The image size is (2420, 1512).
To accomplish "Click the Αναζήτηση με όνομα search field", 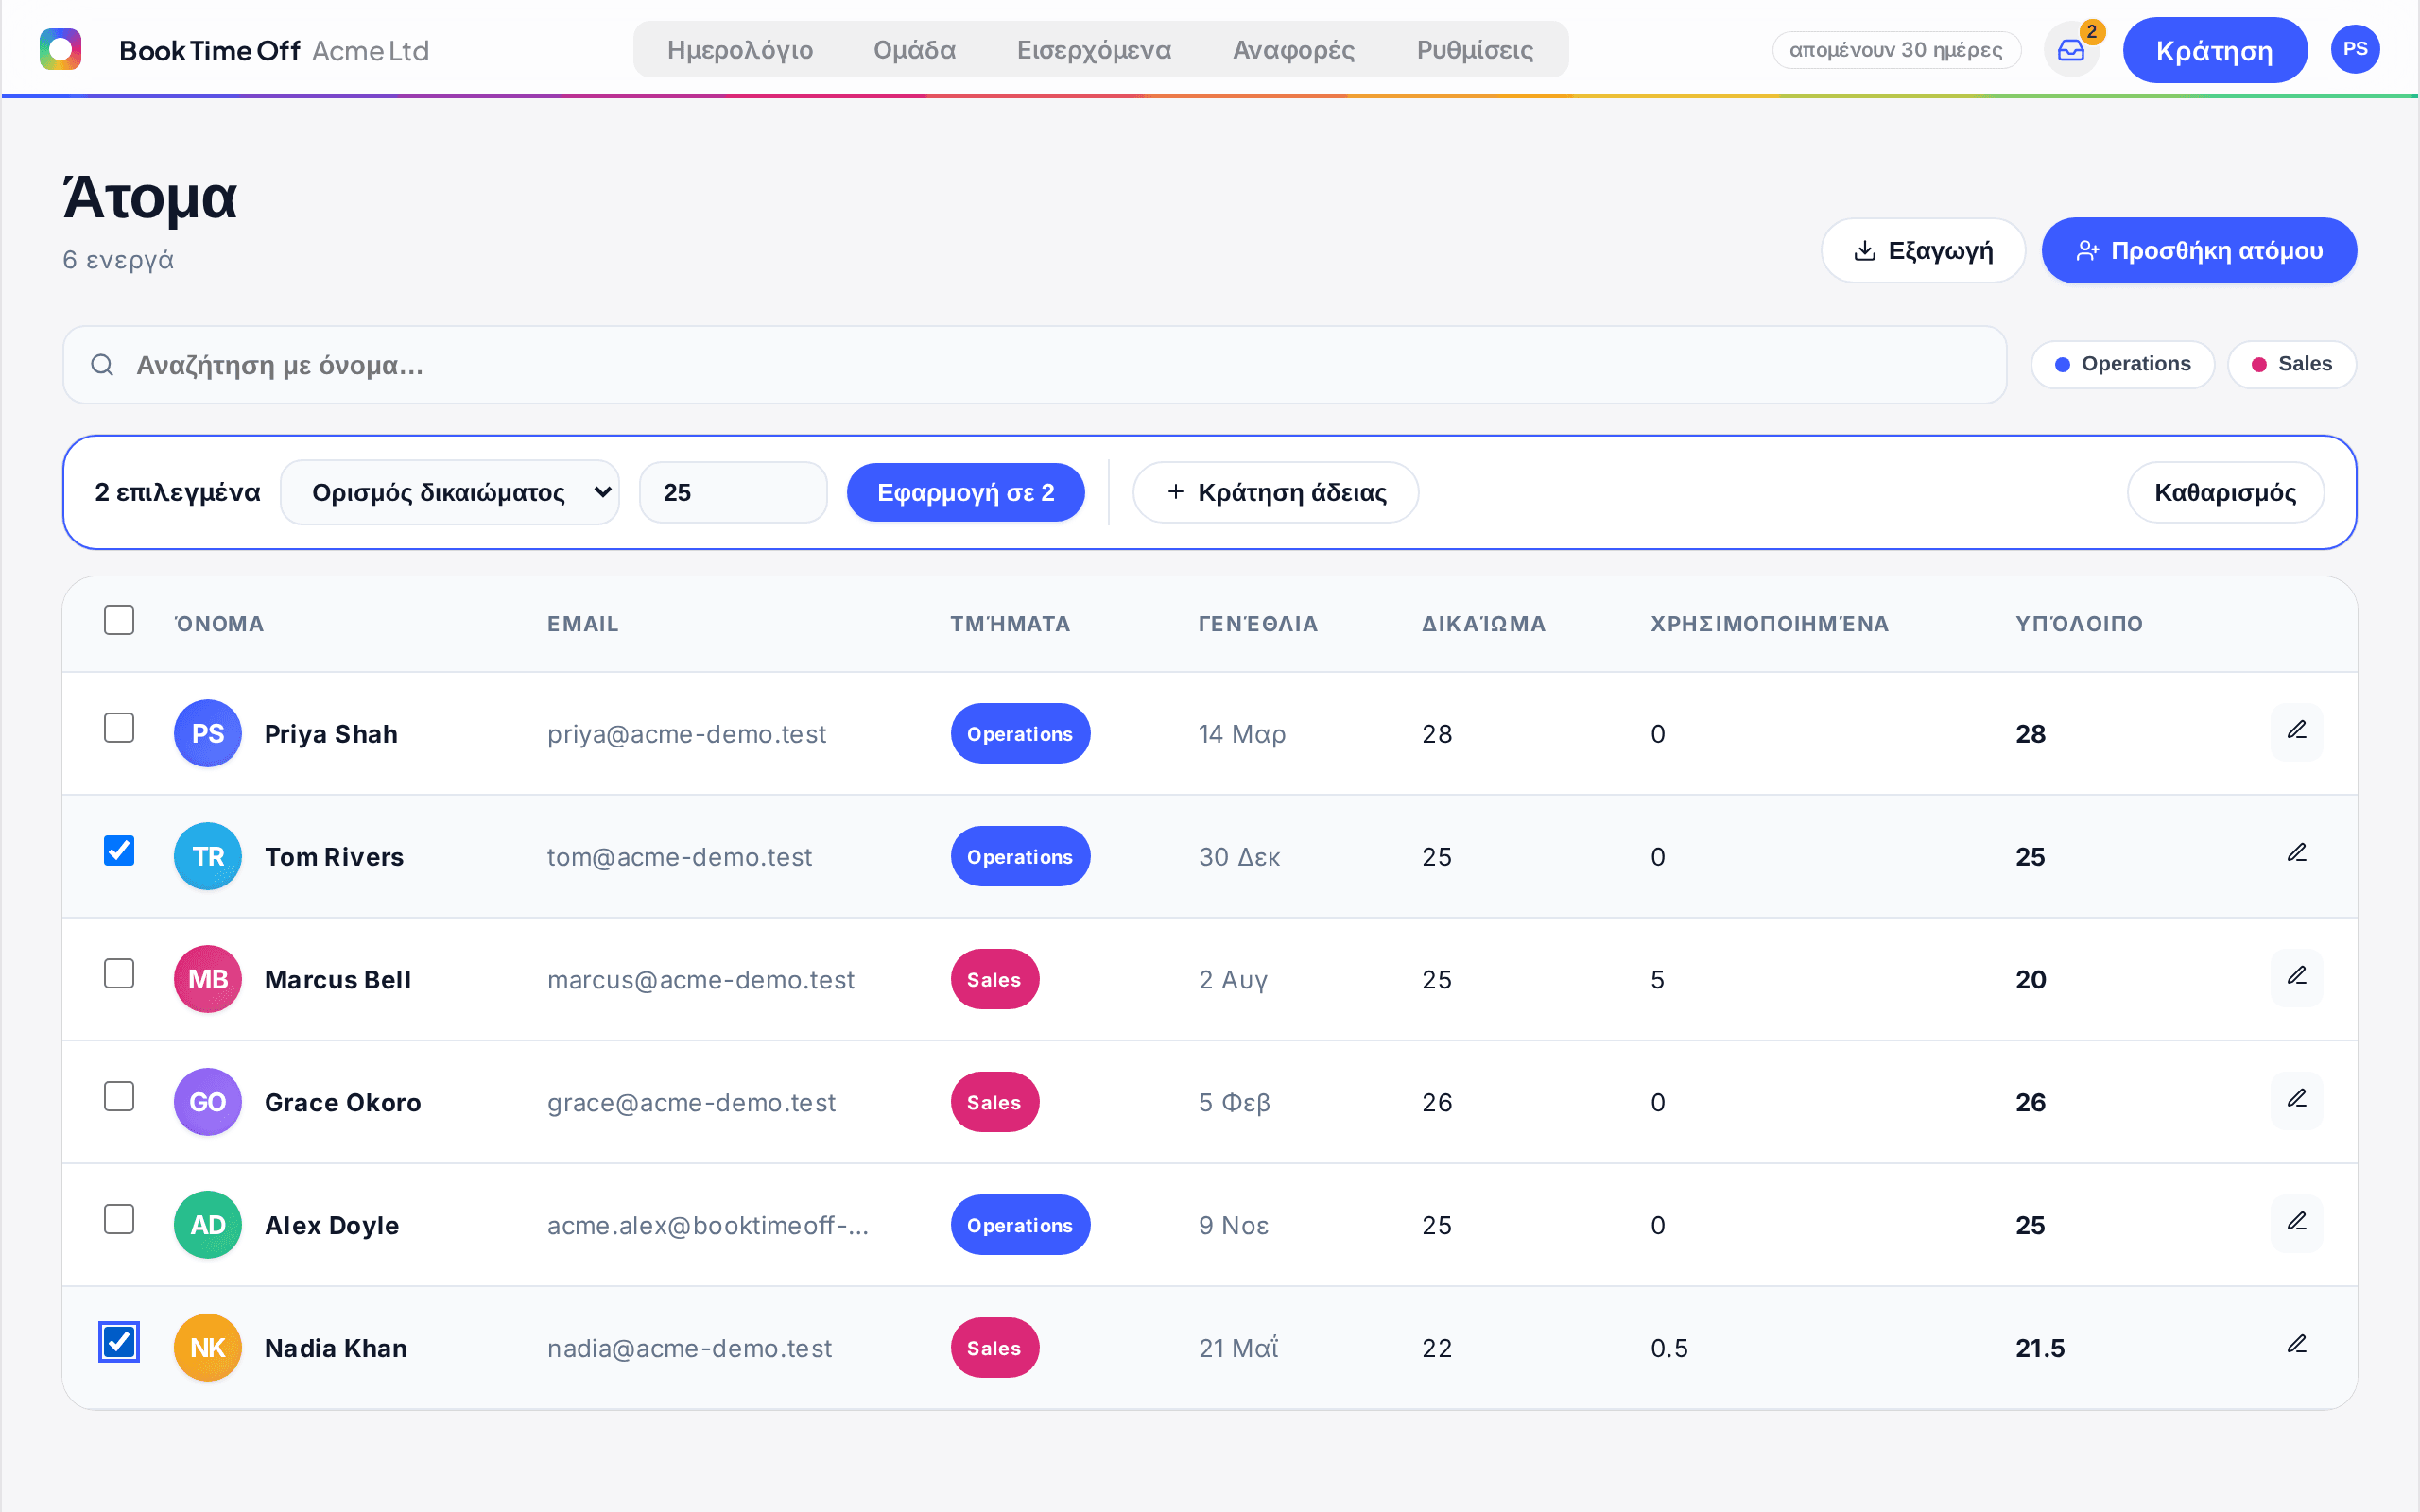I will tap(1034, 365).
